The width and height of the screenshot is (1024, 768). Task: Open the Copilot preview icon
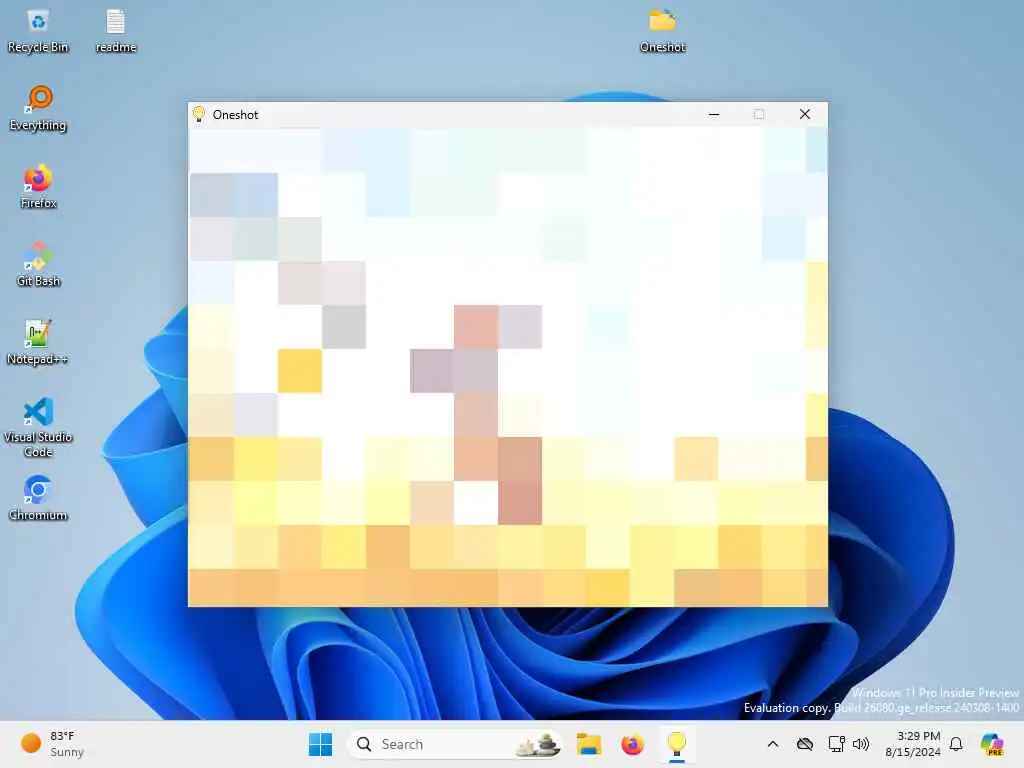(x=992, y=744)
